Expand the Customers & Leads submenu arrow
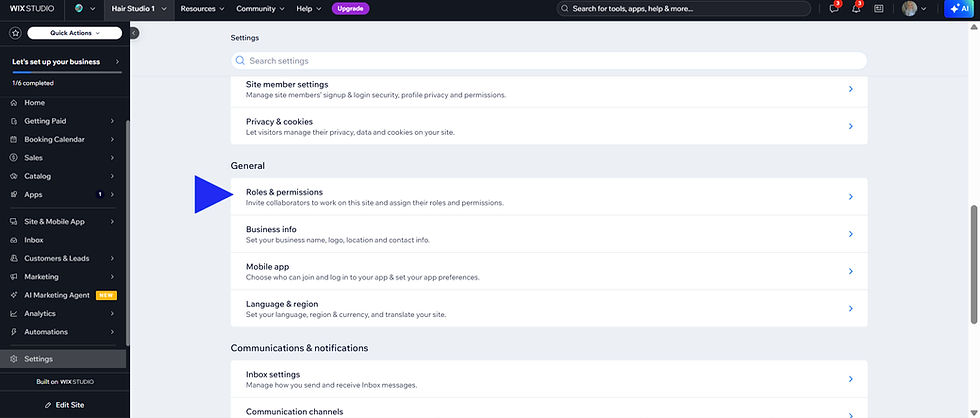 [112, 258]
